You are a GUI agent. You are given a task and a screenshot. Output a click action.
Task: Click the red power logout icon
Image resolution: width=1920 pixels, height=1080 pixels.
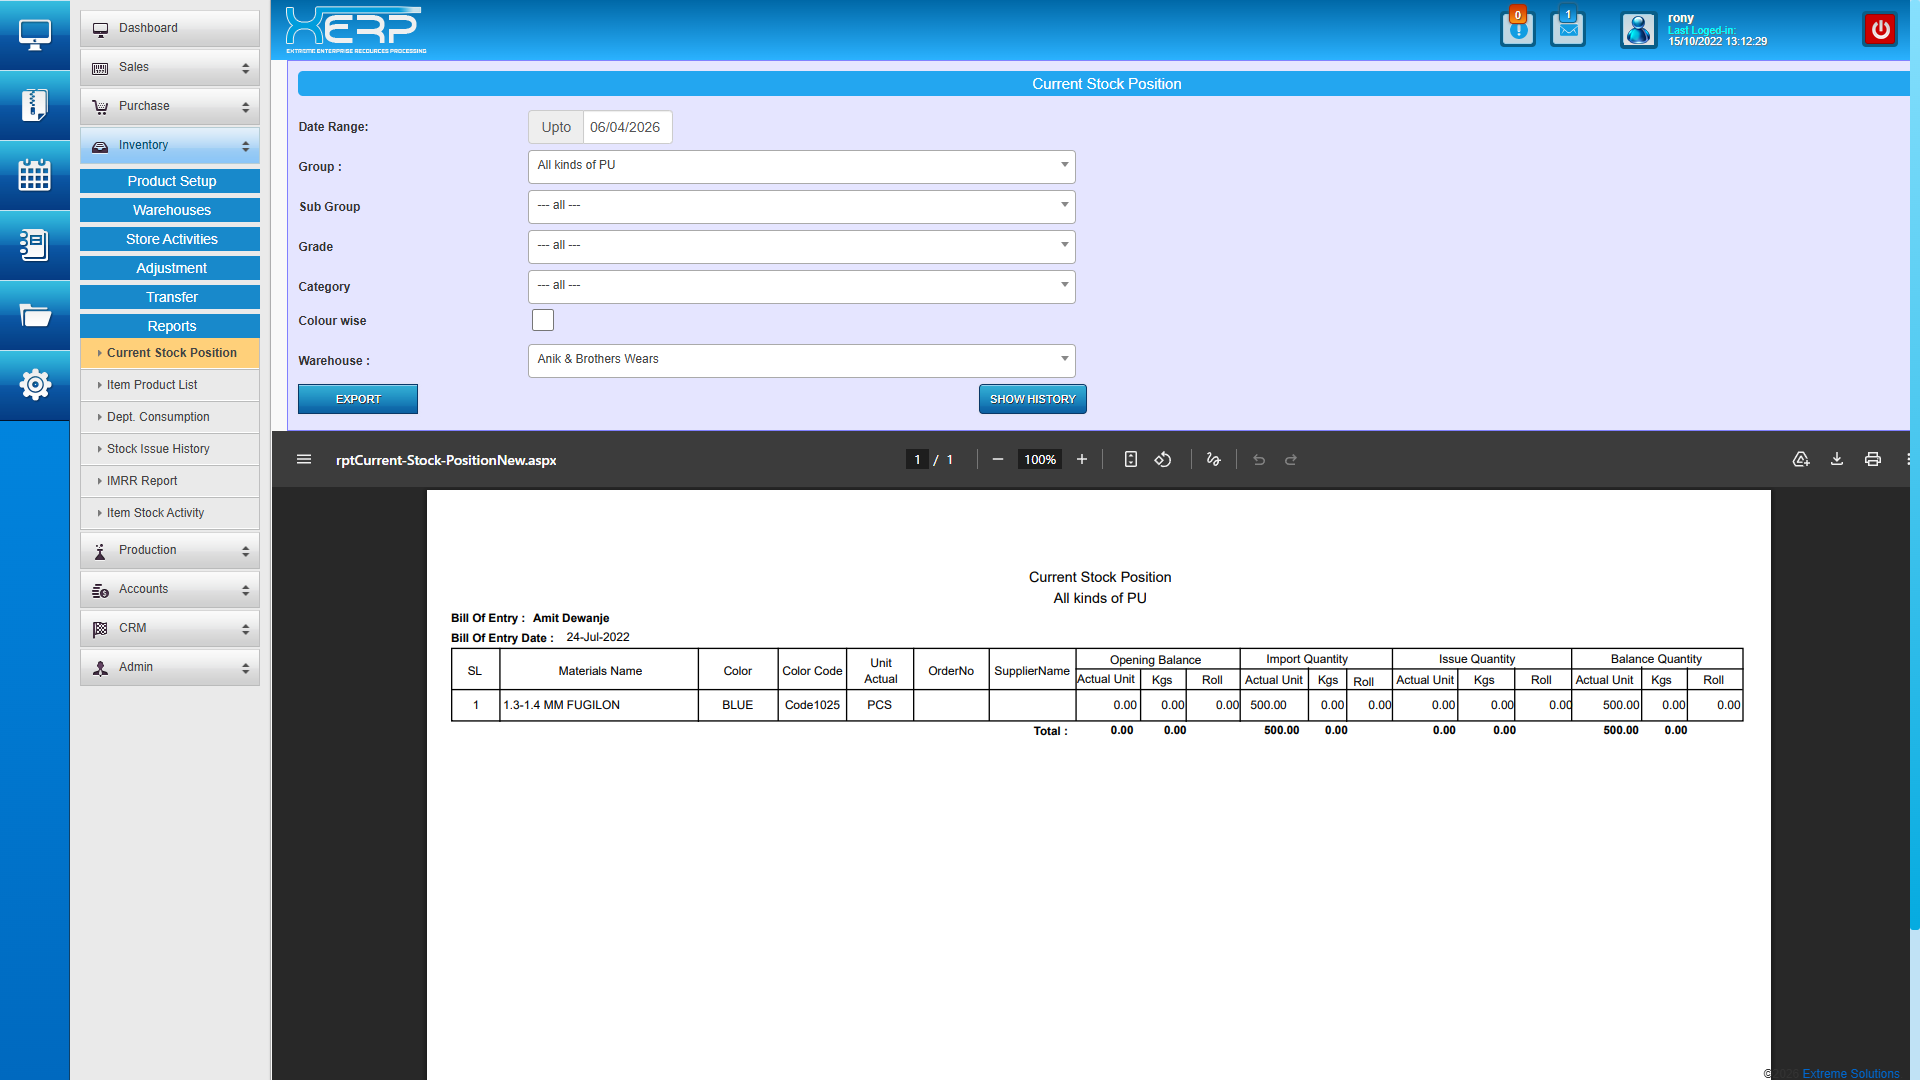tap(1880, 30)
